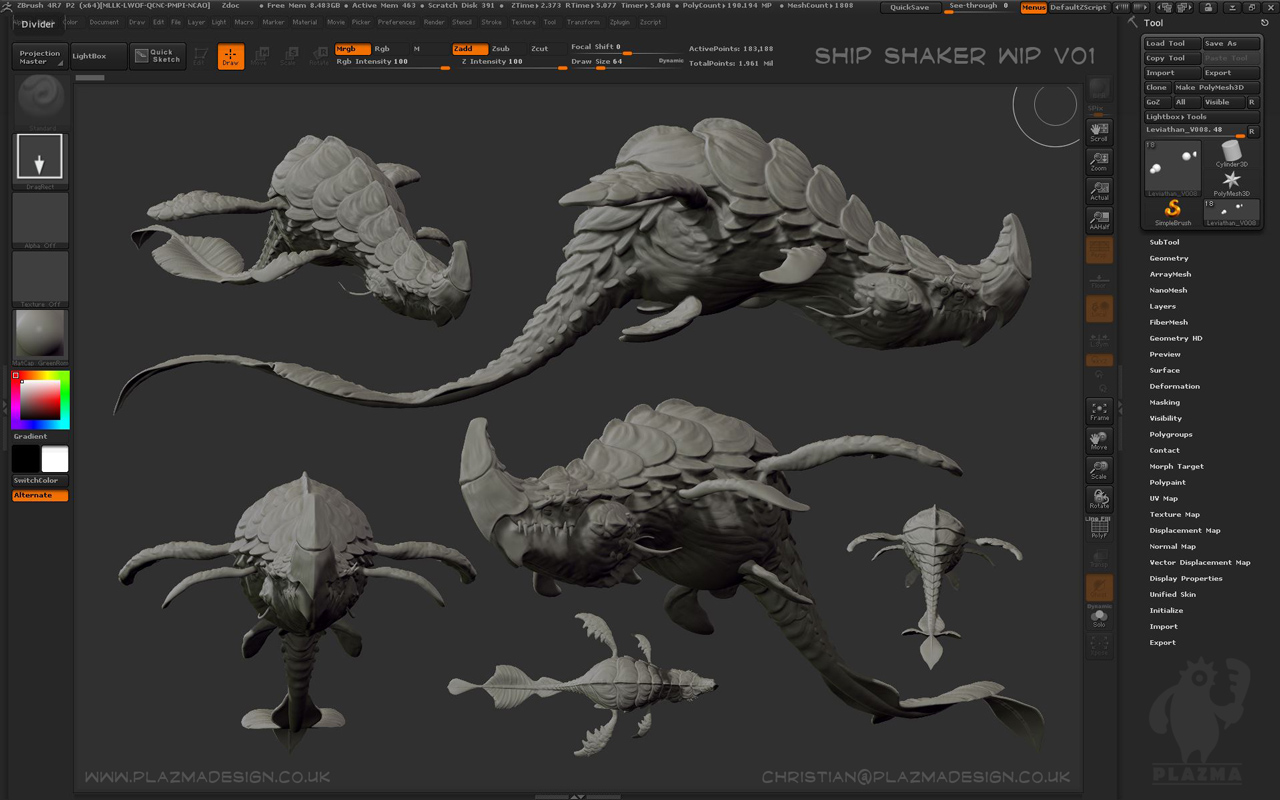Toggle the Alternate color button

click(x=40, y=495)
